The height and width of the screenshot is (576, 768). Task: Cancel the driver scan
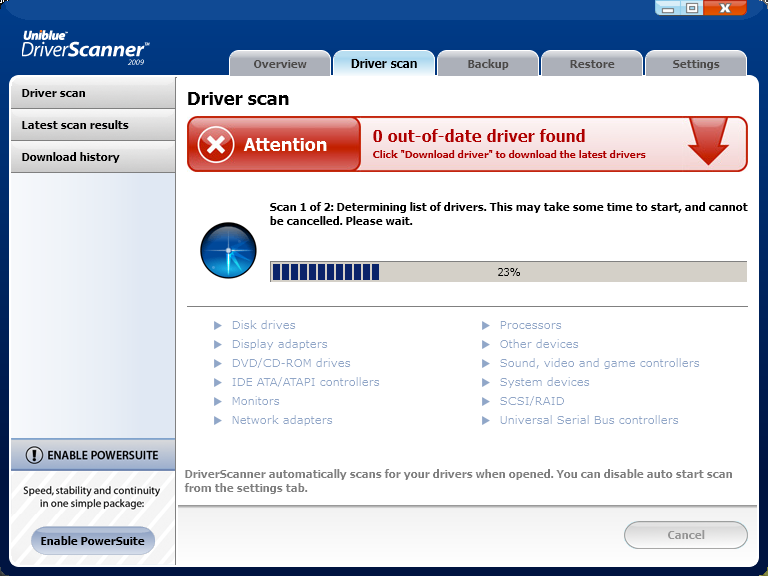coord(685,535)
